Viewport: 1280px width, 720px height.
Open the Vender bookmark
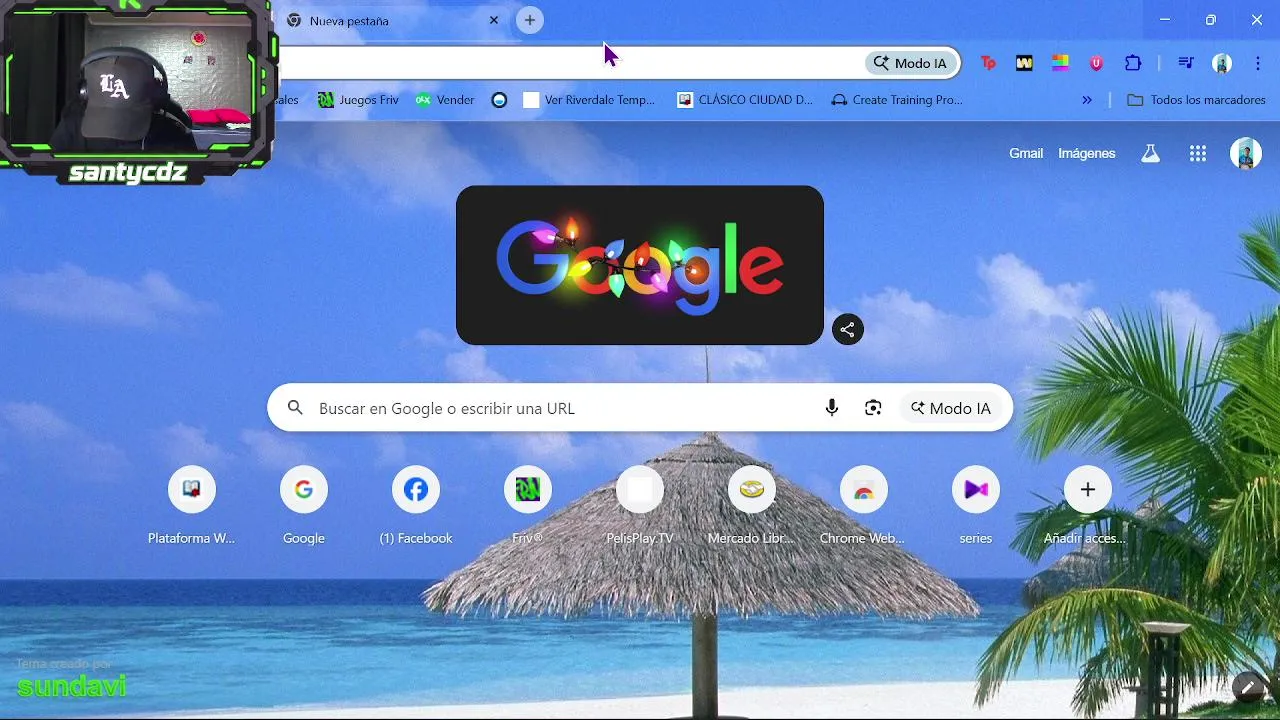pyautogui.click(x=445, y=100)
